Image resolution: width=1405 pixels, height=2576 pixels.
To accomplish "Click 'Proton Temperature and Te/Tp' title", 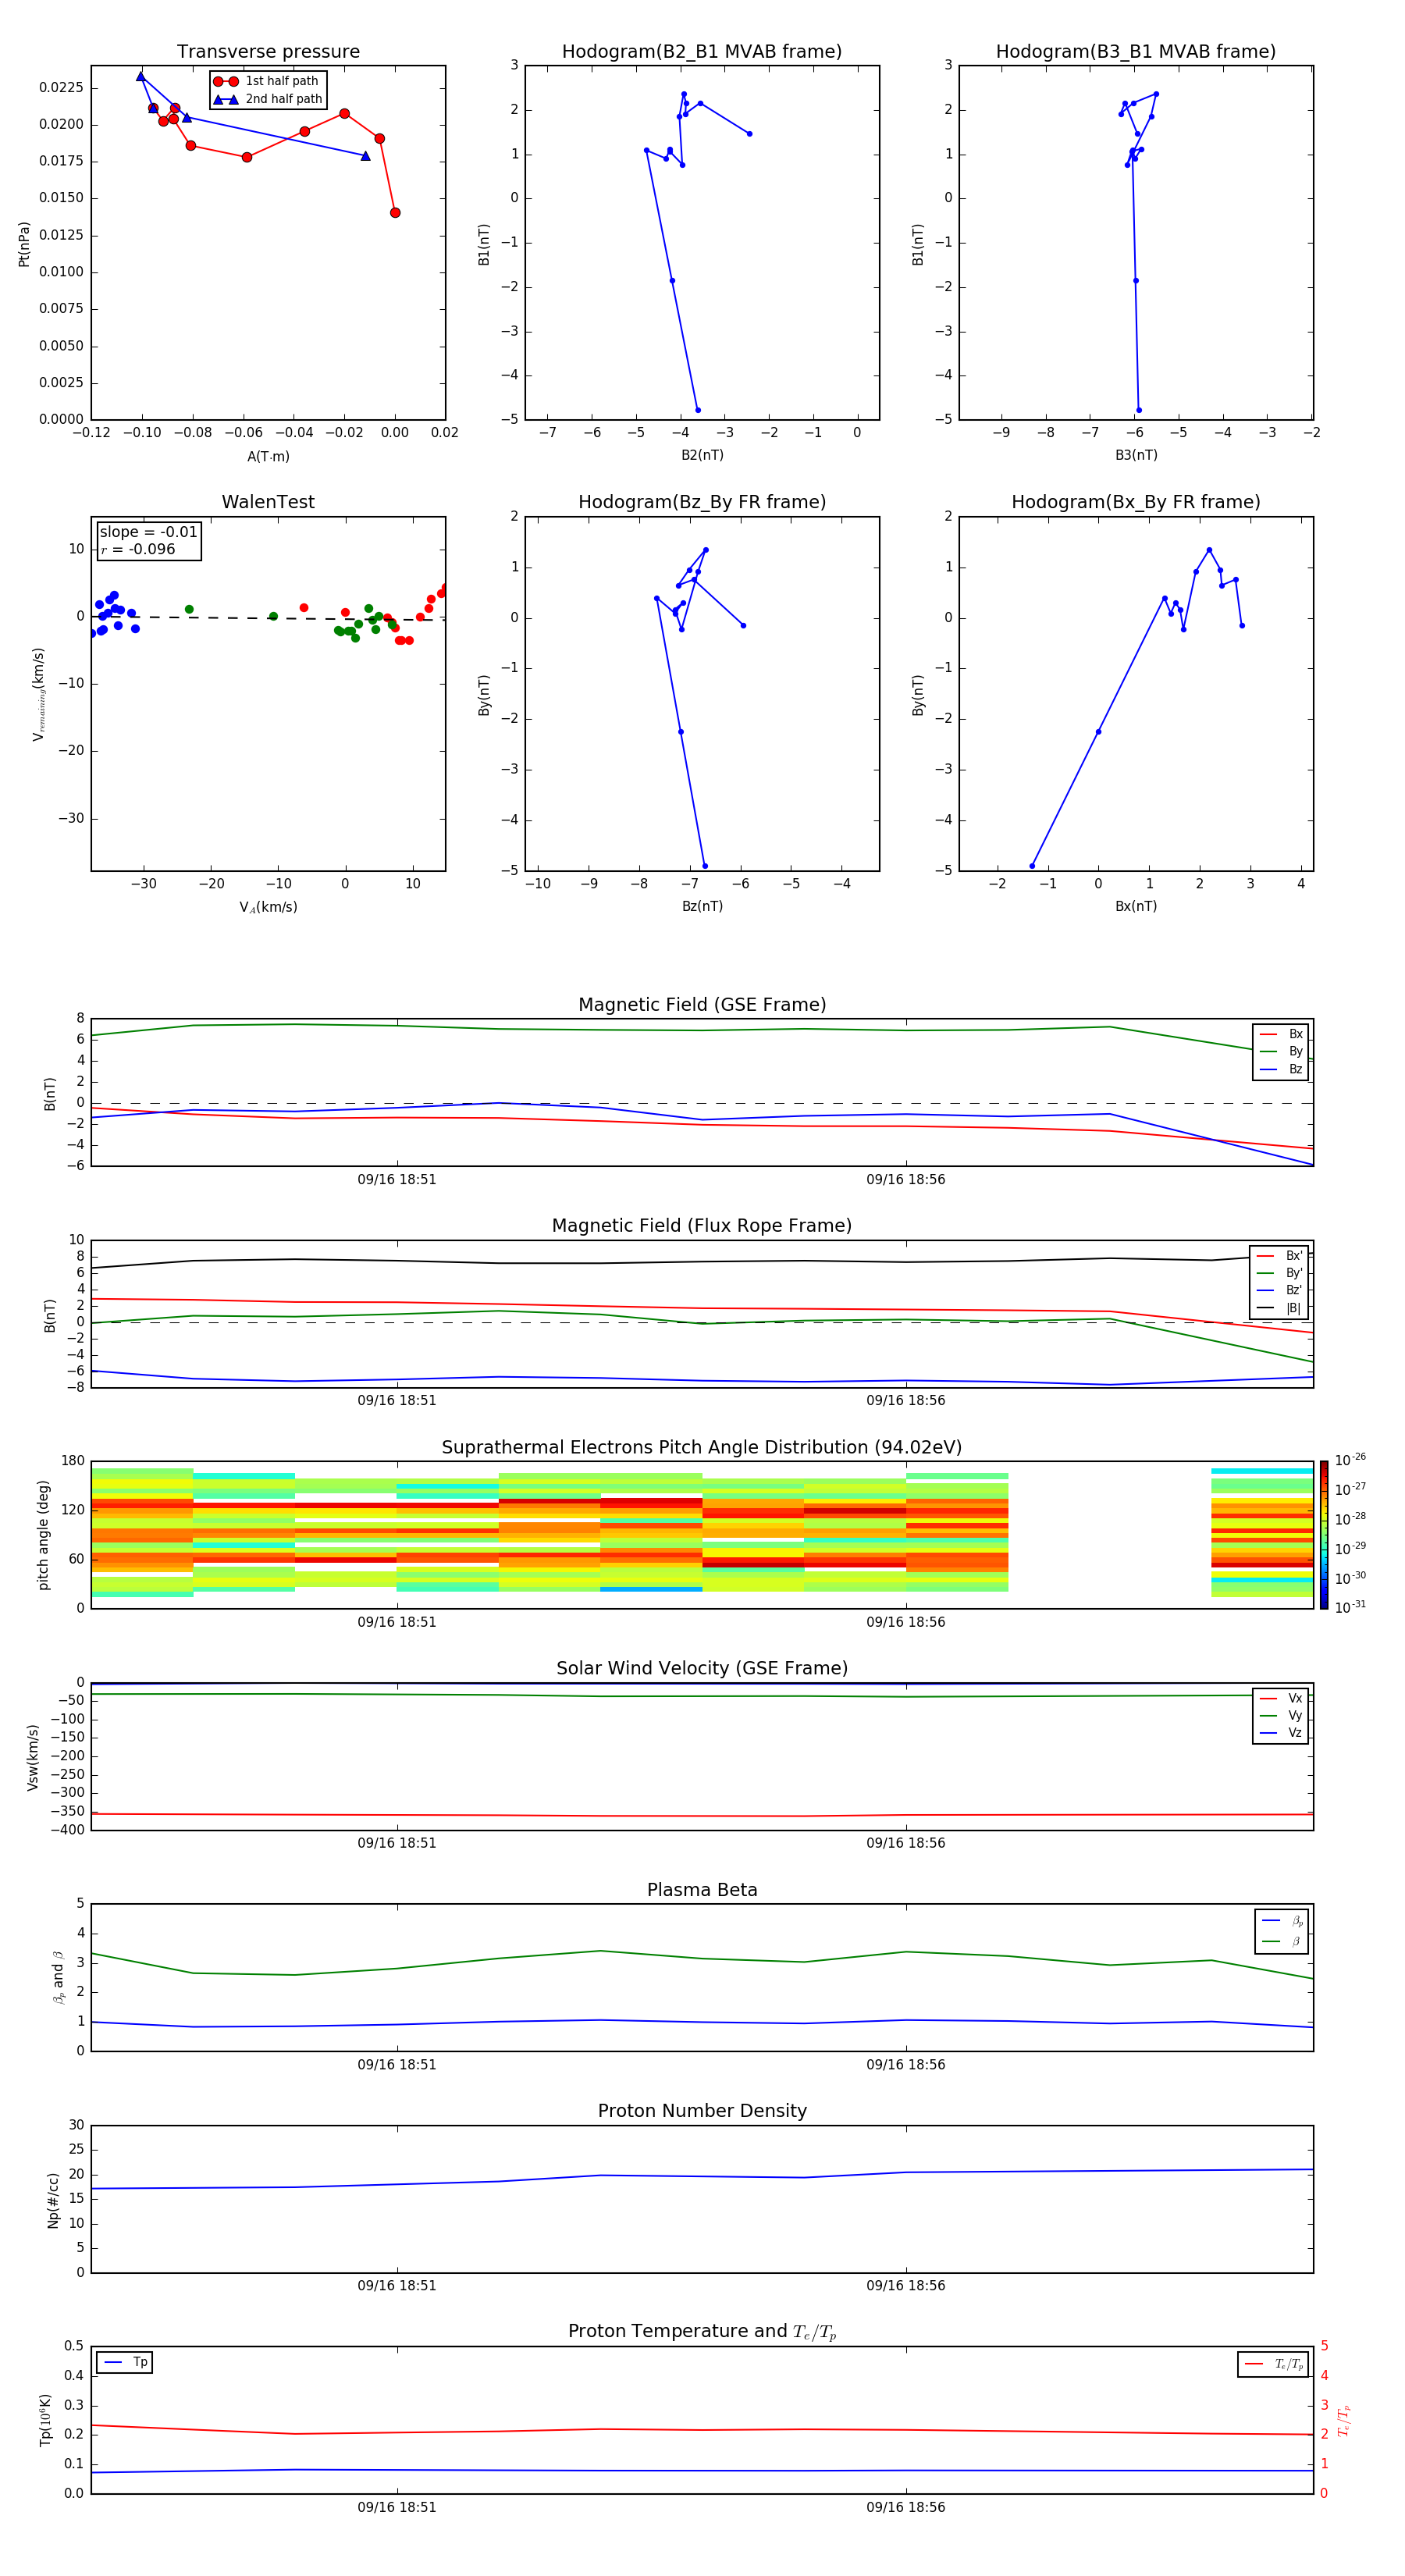I will pyautogui.click(x=702, y=2332).
